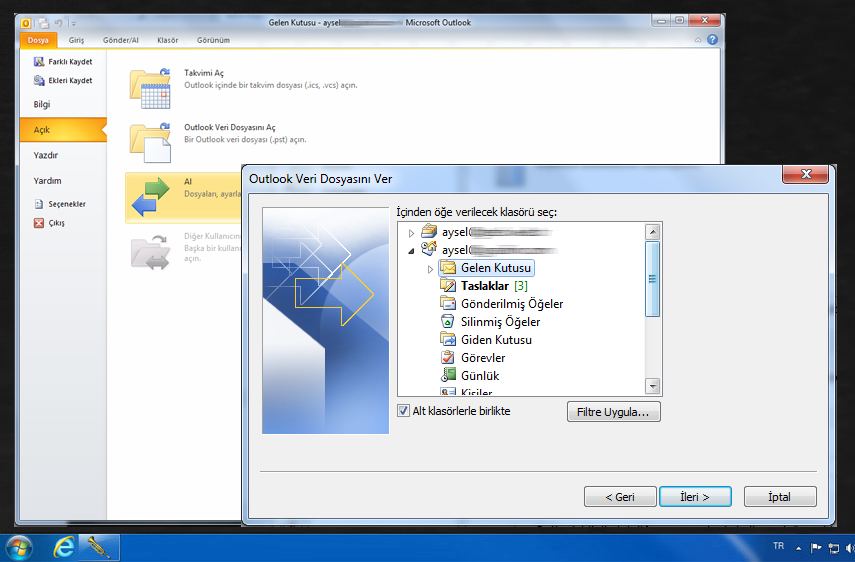Click the network tray icon
The height and width of the screenshot is (562, 855).
click(834, 548)
